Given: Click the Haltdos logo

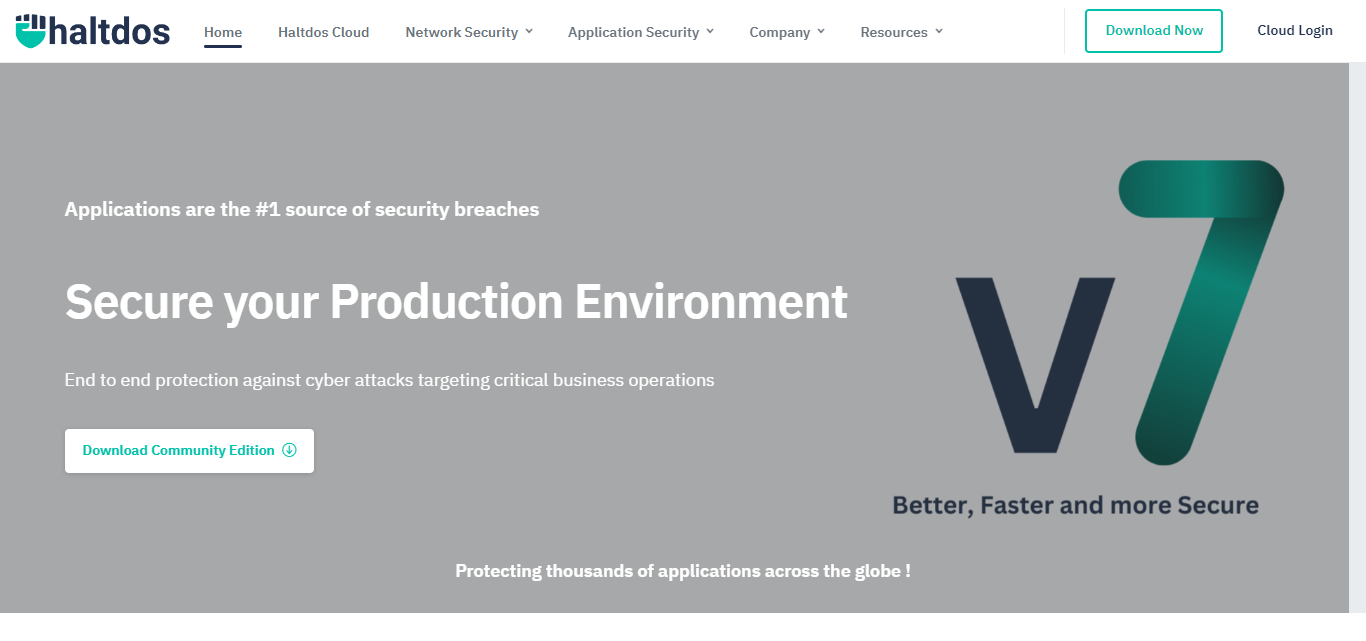Looking at the screenshot, I should tap(93, 31).
